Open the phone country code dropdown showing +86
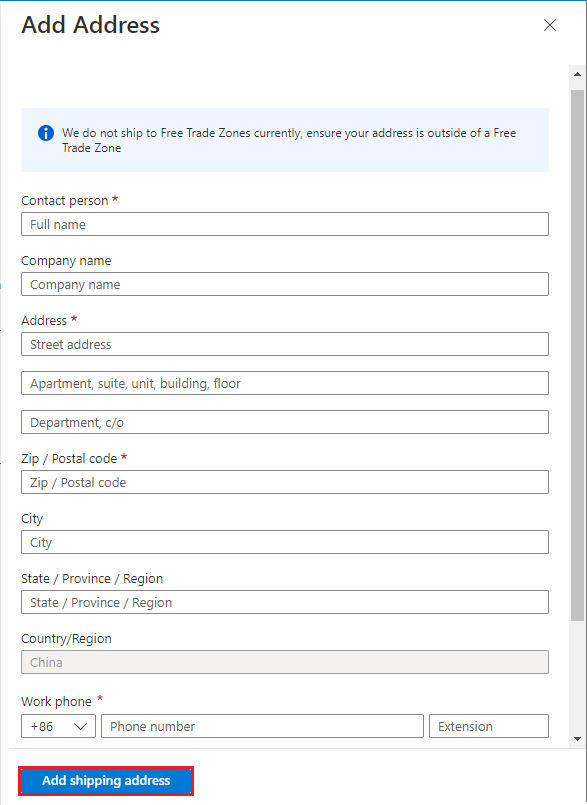The width and height of the screenshot is (587, 805). [x=58, y=726]
